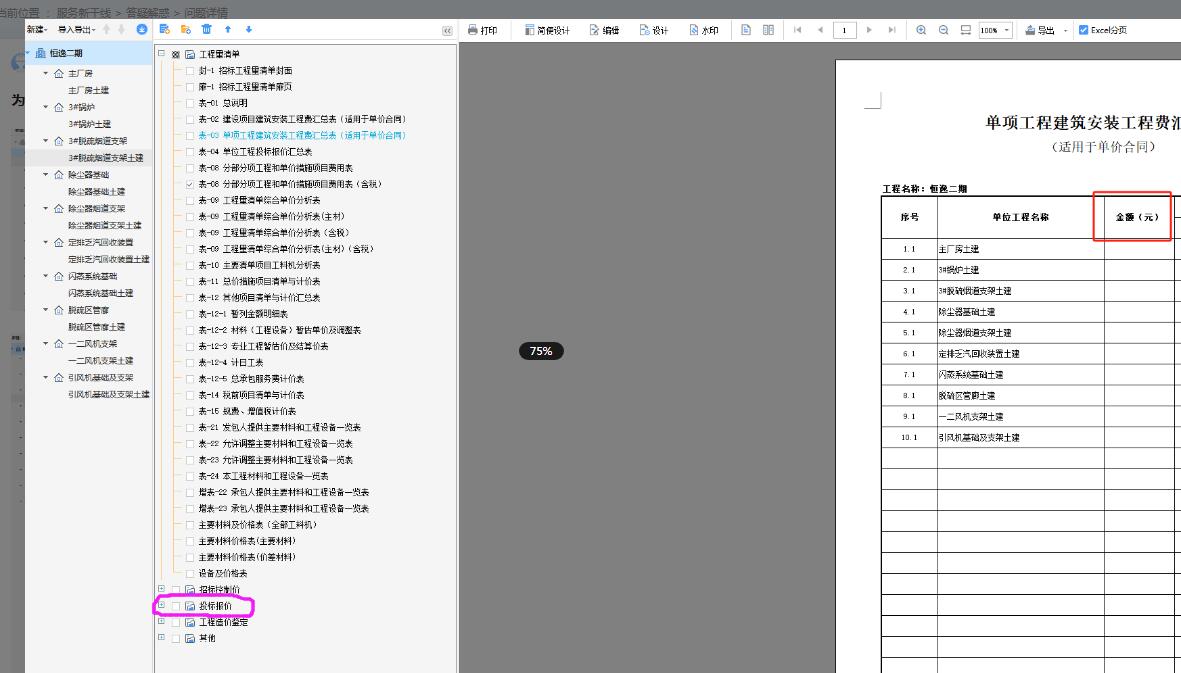The width and height of the screenshot is (1181, 673).
Task: Open the 导出 export dropdown arrow
Action: click(x=1065, y=31)
